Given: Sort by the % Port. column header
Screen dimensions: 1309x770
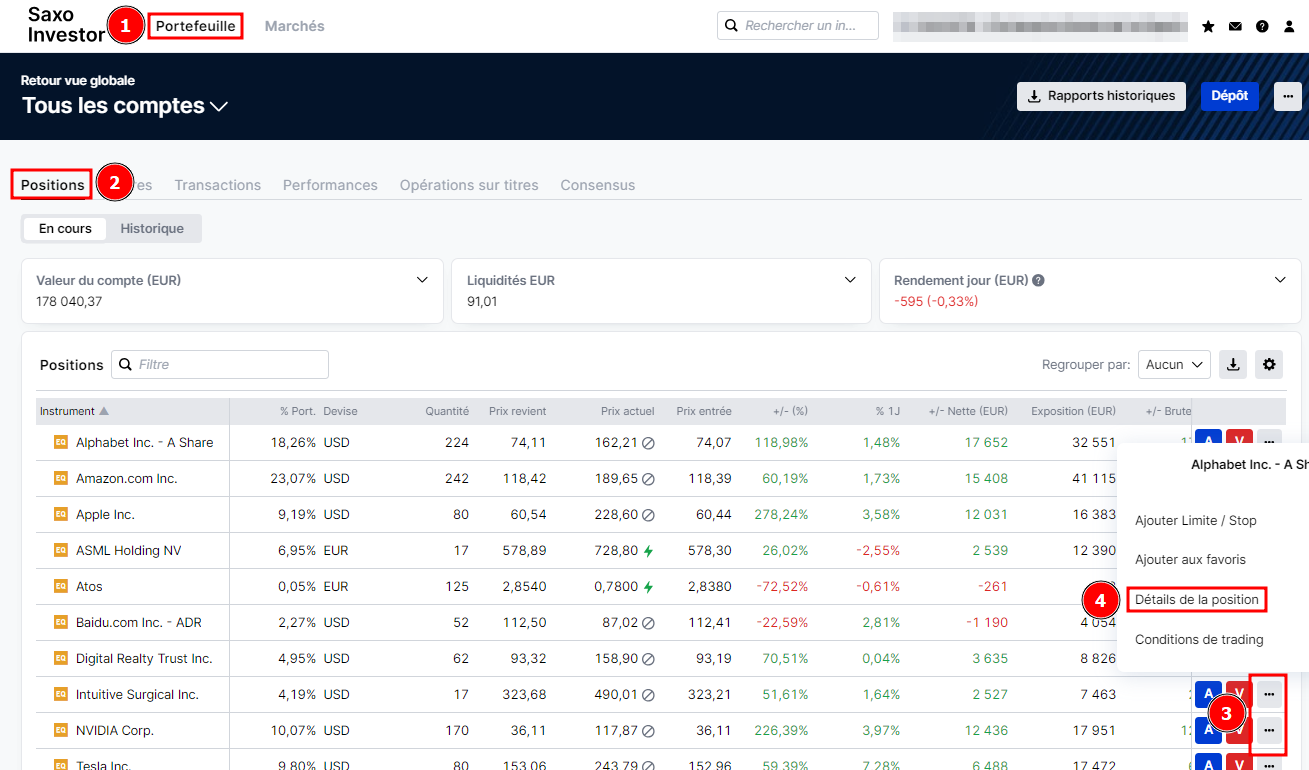Looking at the screenshot, I should (298, 411).
